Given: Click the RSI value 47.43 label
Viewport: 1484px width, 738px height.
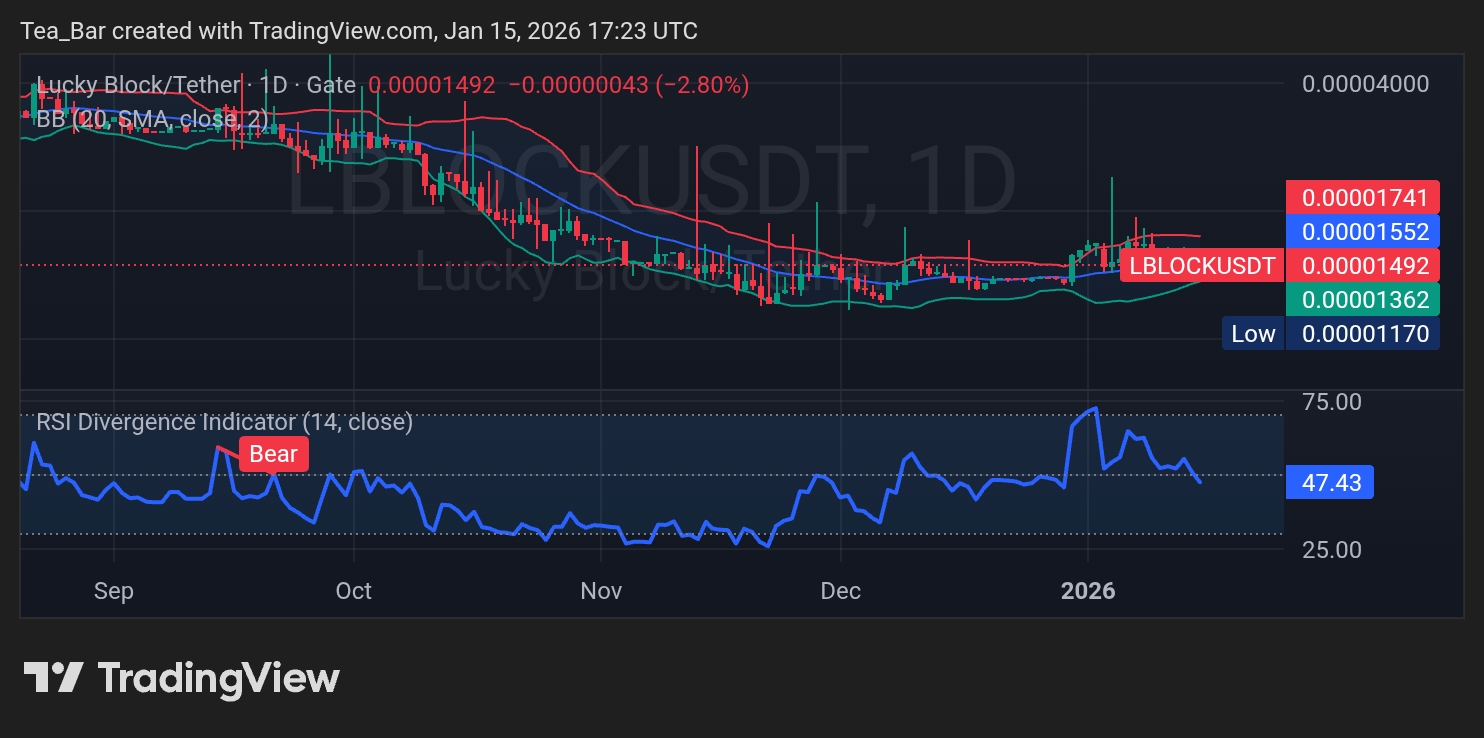Looking at the screenshot, I should [x=1331, y=483].
